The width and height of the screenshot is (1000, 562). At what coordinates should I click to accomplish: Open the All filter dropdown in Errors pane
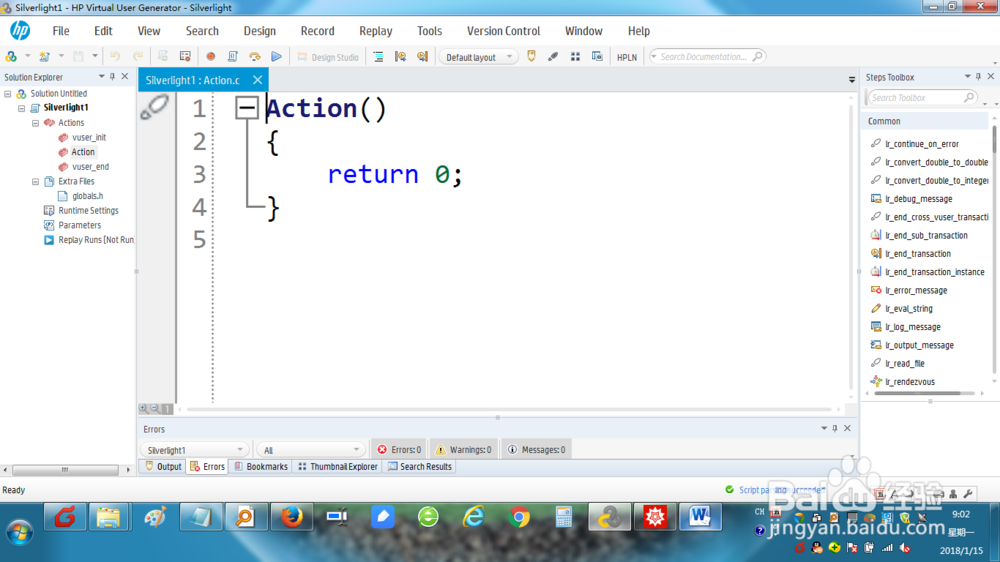[x=310, y=450]
